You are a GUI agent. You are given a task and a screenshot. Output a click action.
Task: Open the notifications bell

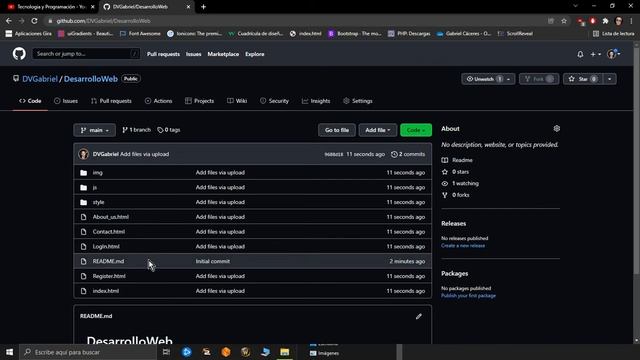[580, 54]
